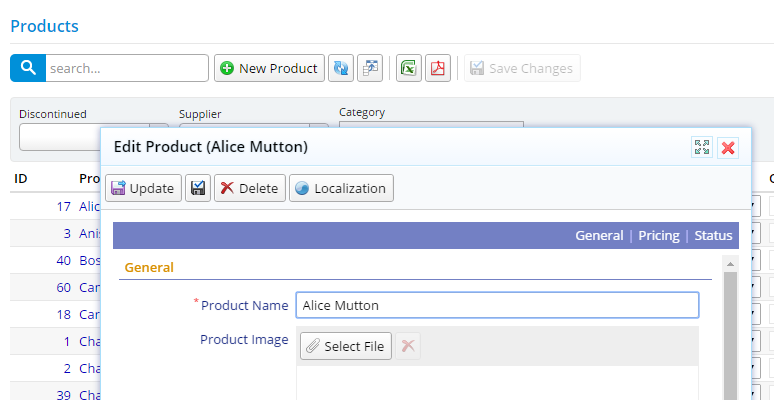
Task: Maximize the Edit Product dialog
Action: tap(701, 148)
